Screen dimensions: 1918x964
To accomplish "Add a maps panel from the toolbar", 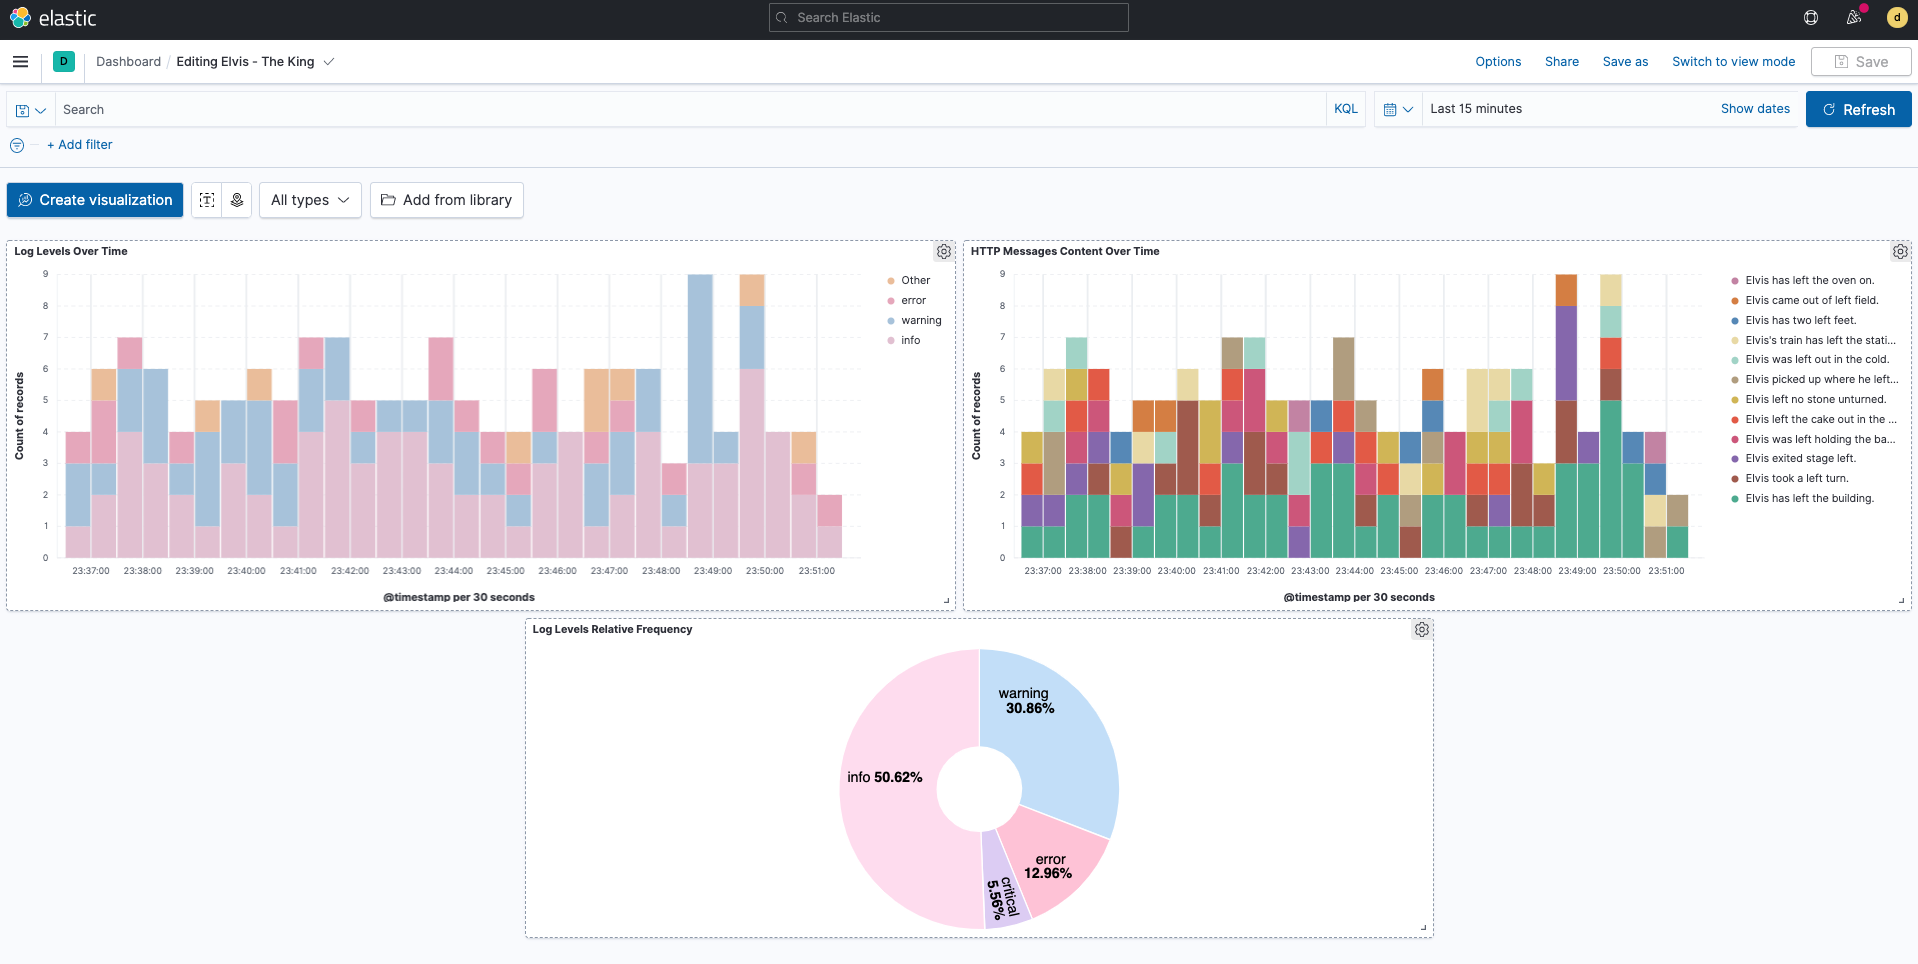I will click(236, 200).
